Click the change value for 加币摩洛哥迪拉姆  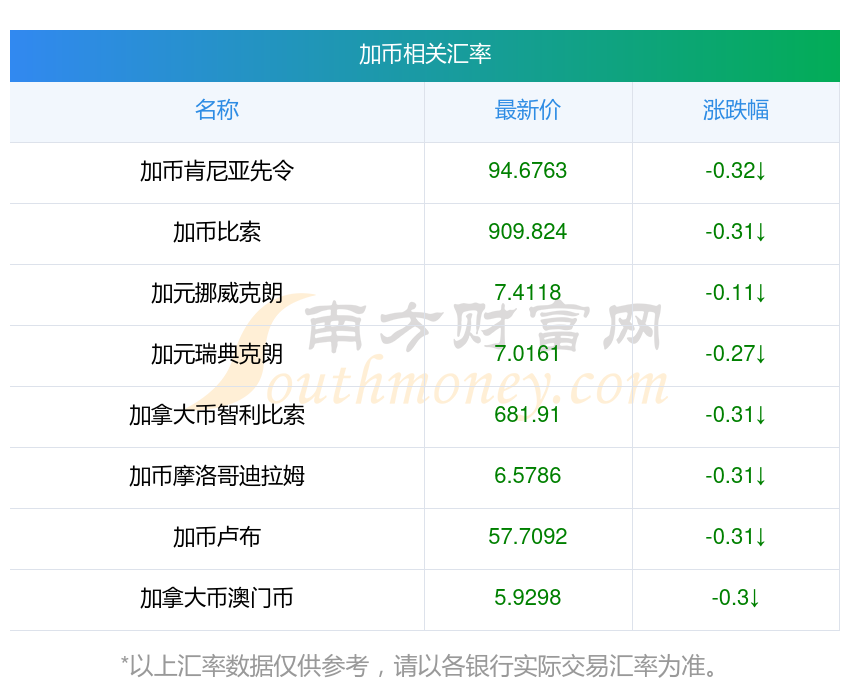point(736,476)
